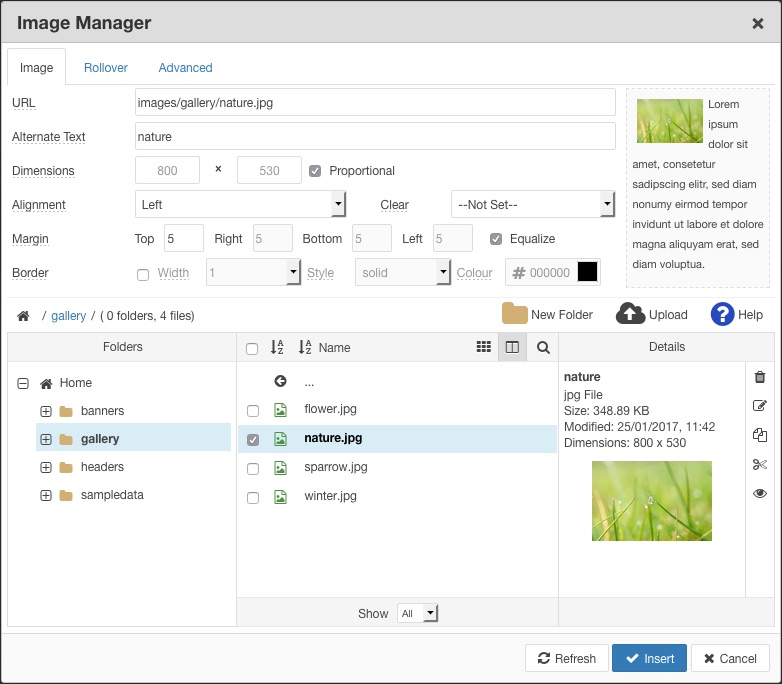Image resolution: width=782 pixels, height=684 pixels.
Task: Click the Refresh button
Action: [x=567, y=658]
